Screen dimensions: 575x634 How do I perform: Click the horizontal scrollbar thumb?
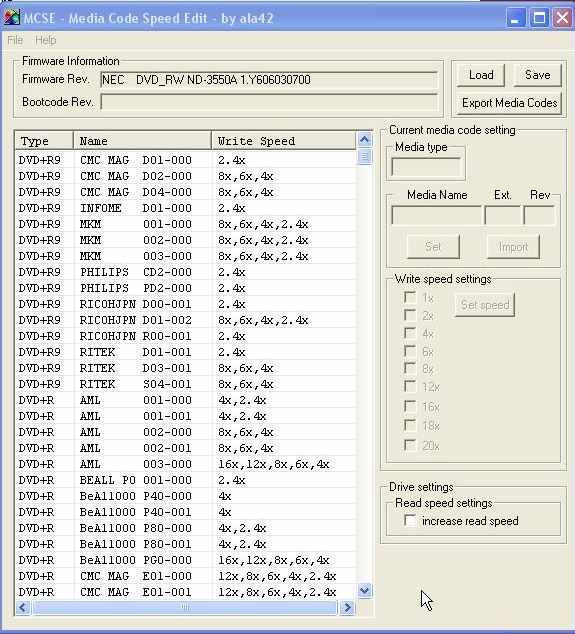point(184,607)
